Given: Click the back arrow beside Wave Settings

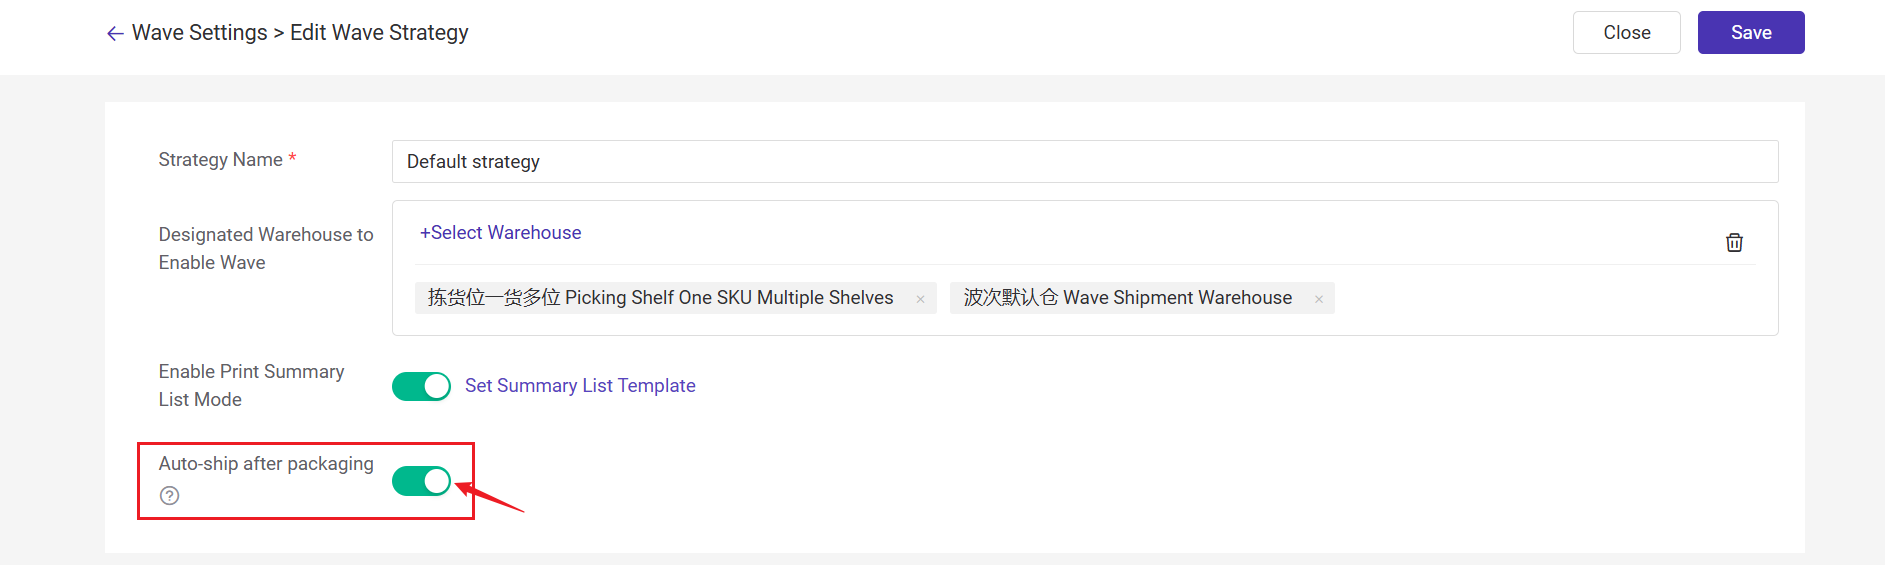Looking at the screenshot, I should pos(115,33).
